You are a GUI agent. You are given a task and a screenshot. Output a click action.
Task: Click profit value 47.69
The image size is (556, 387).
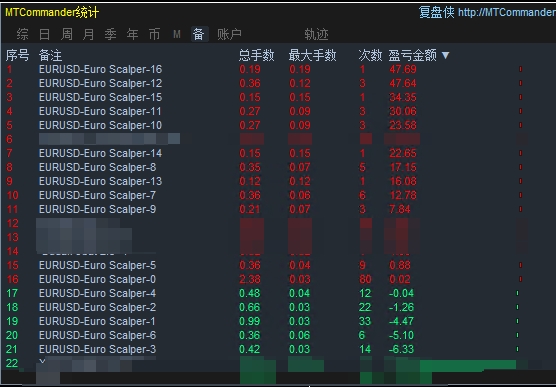[403, 69]
